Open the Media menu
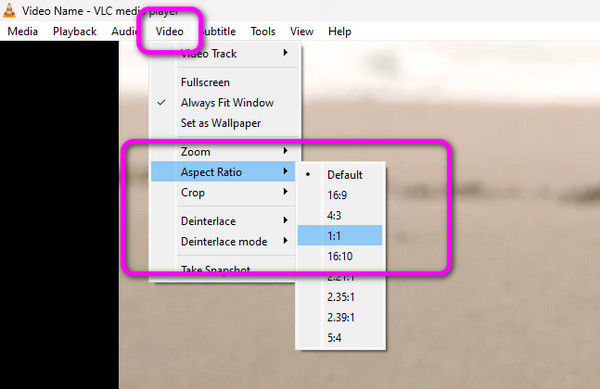 23,31
